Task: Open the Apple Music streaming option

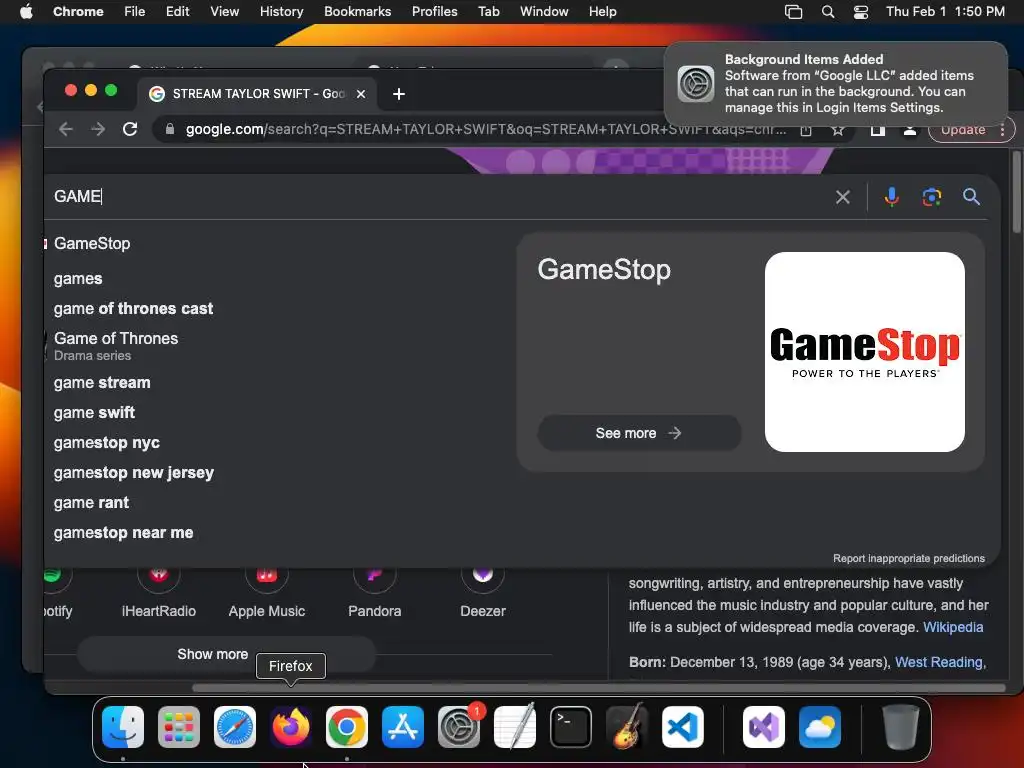Action: click(266, 592)
